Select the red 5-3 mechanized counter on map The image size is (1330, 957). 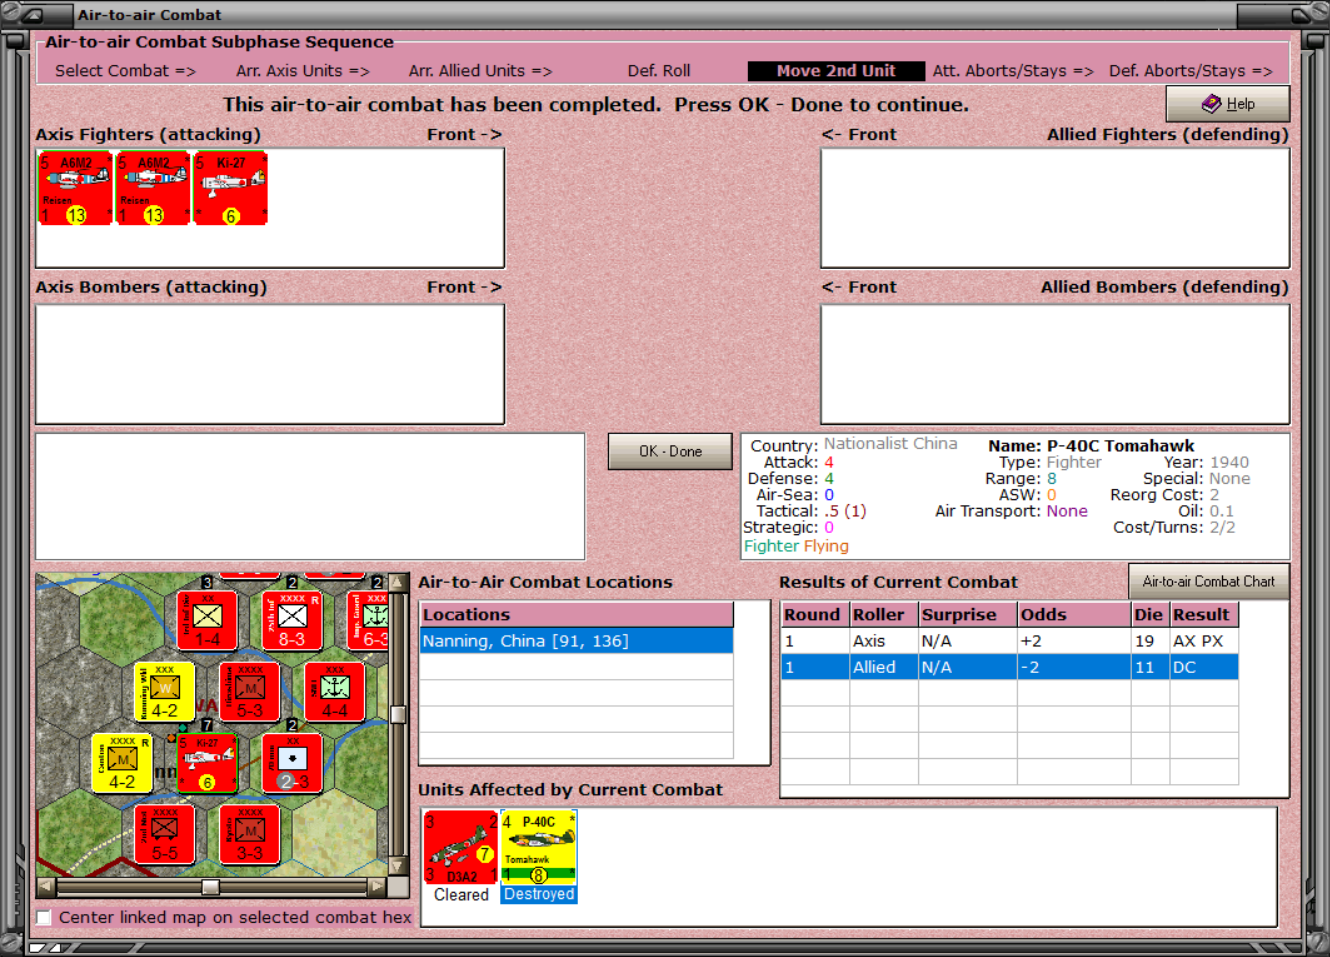pos(250,692)
